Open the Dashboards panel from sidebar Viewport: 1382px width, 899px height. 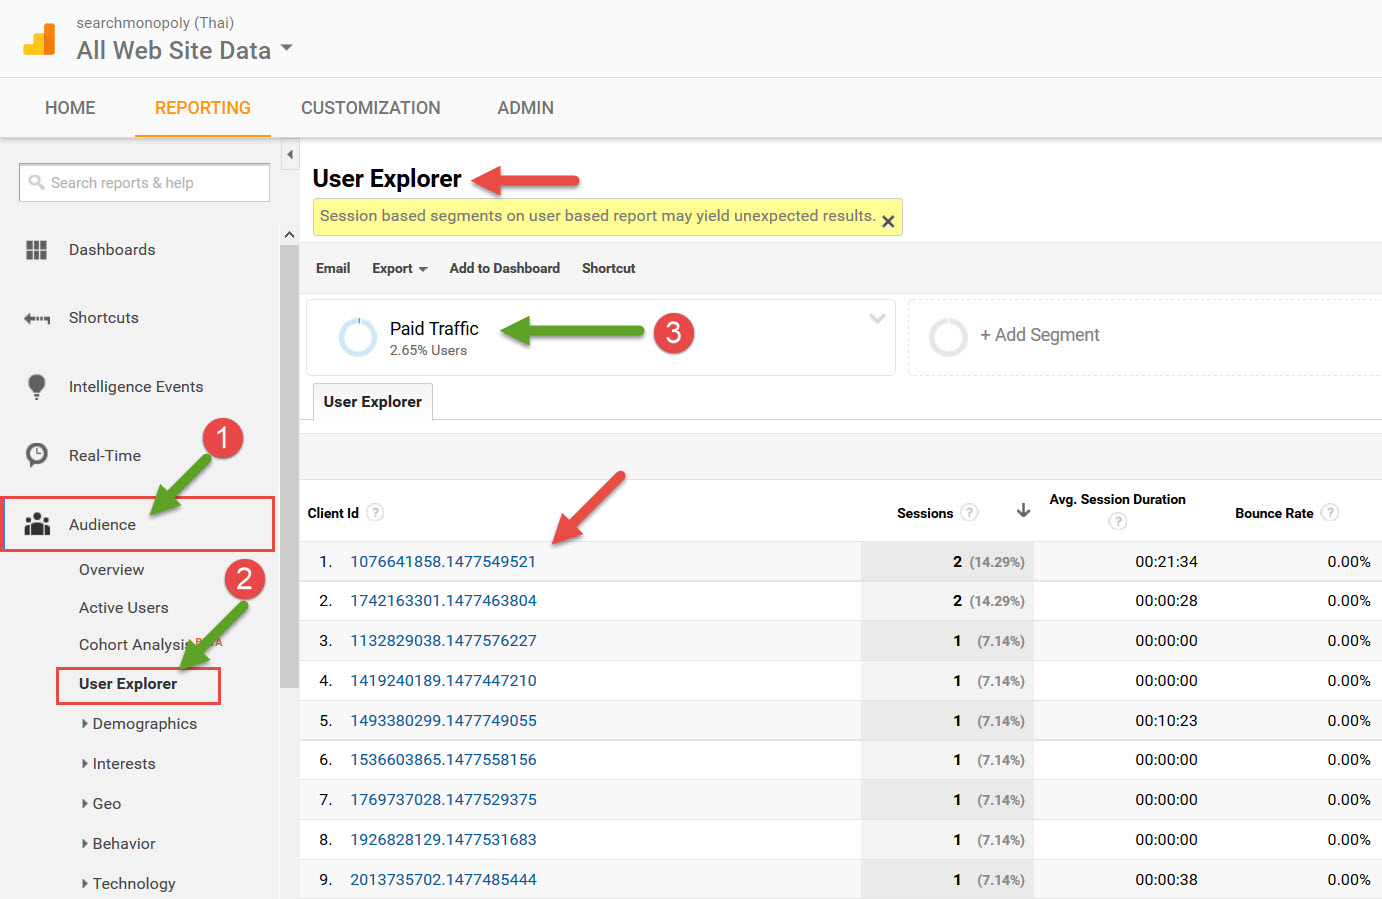[113, 249]
